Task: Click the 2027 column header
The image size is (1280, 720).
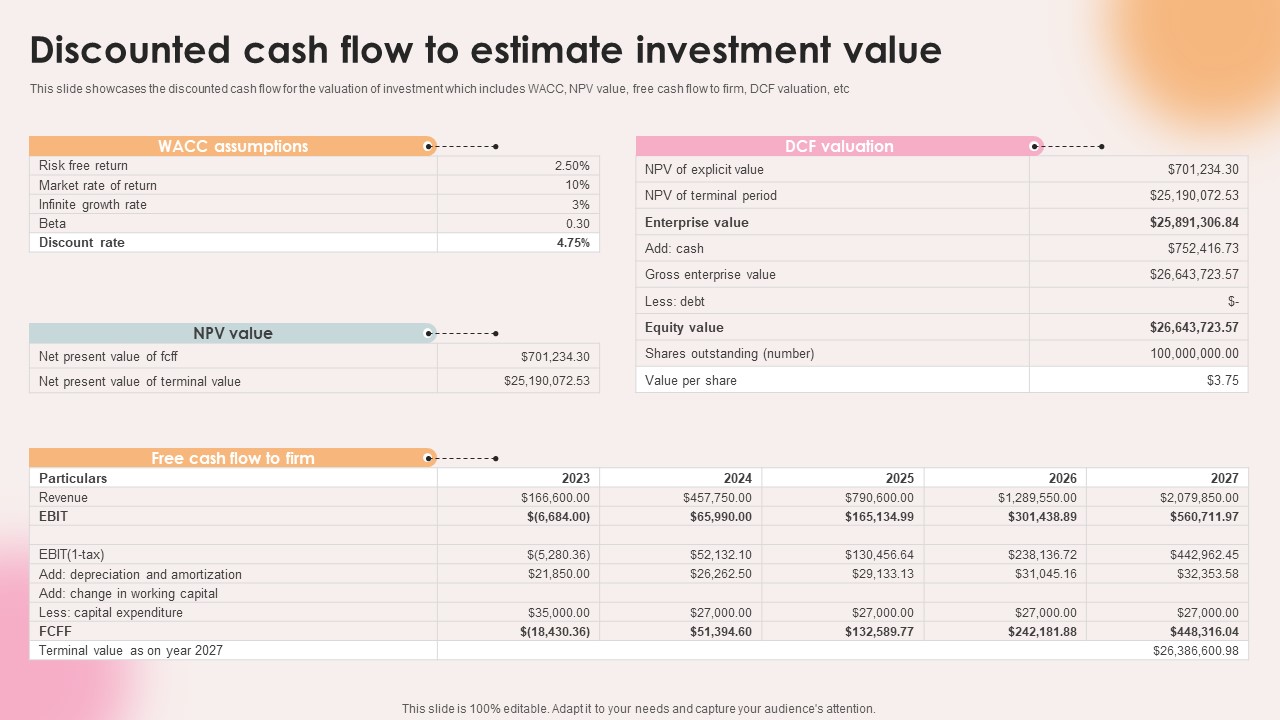Action: [x=1225, y=478]
